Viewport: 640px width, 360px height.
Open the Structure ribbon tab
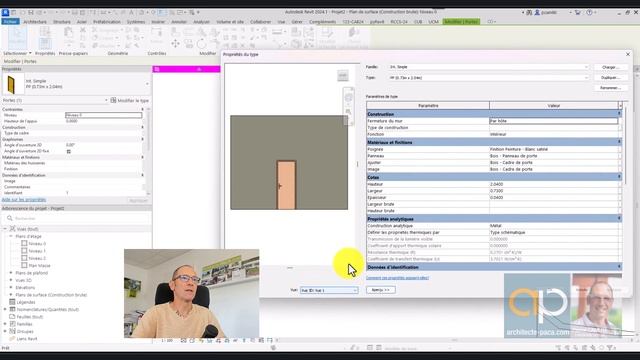(x=62, y=22)
